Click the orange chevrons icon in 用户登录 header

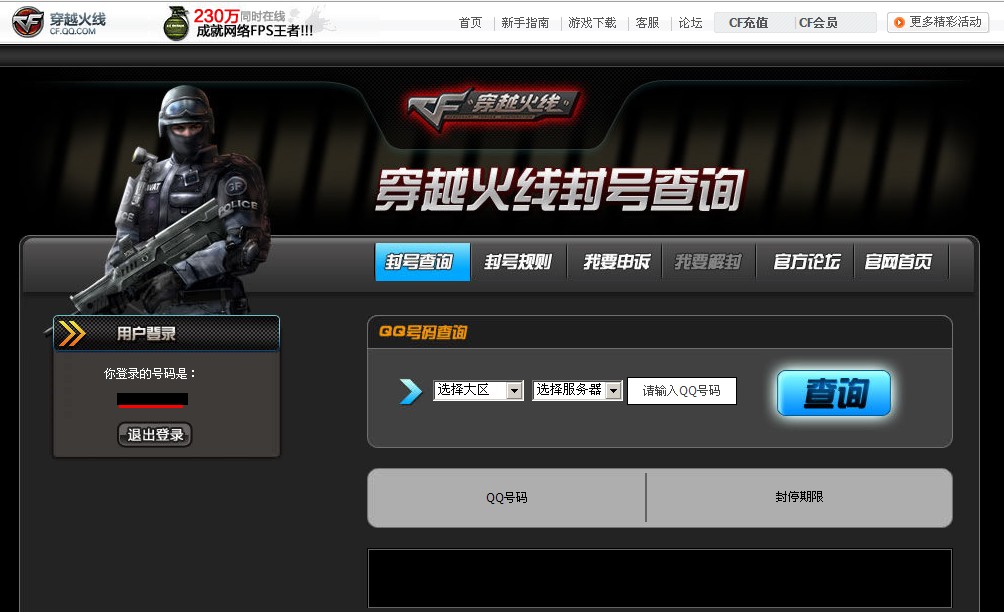[72, 334]
